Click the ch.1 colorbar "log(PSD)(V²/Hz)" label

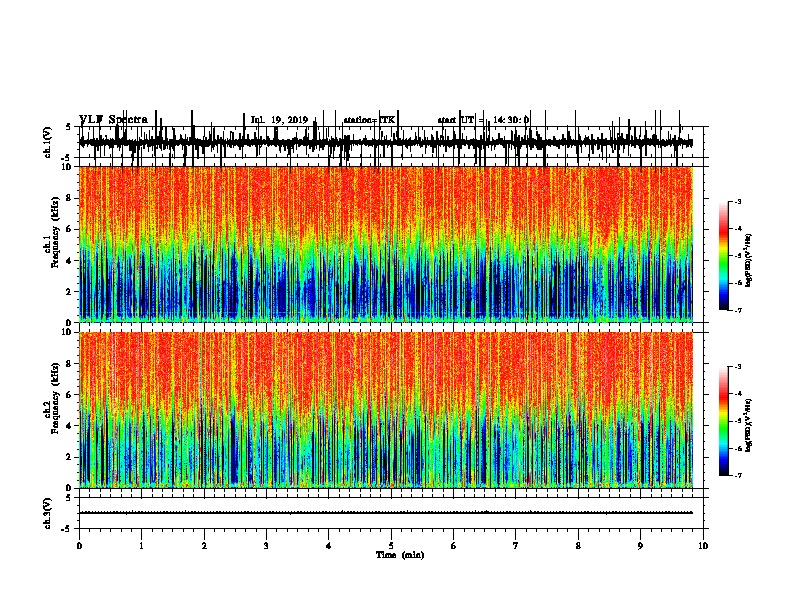(749, 260)
